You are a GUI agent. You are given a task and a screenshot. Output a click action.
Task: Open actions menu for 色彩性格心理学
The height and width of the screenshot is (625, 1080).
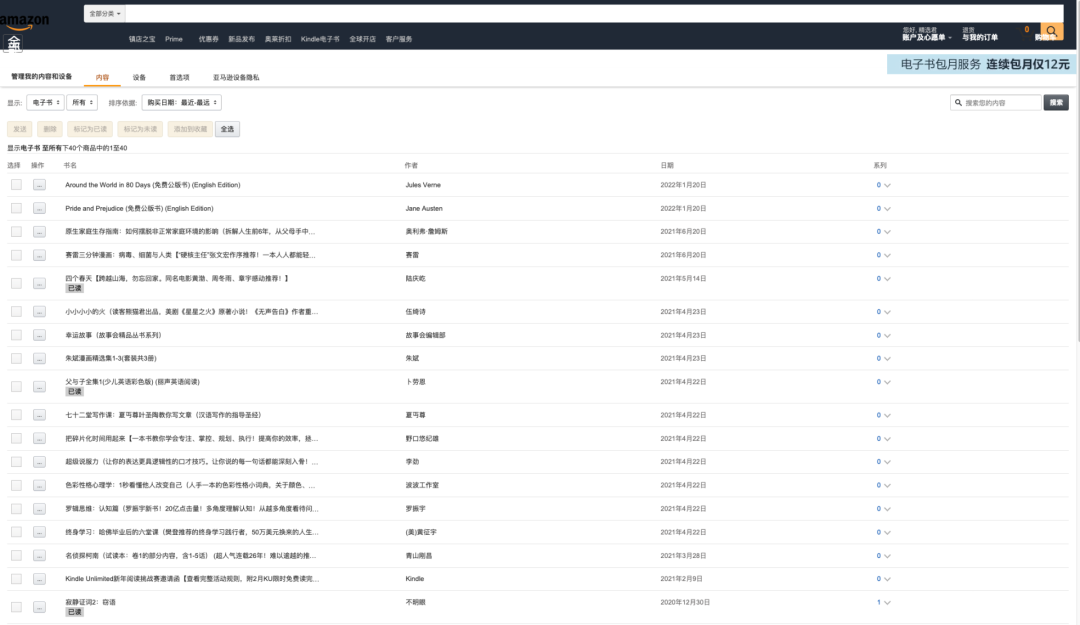coord(39,485)
